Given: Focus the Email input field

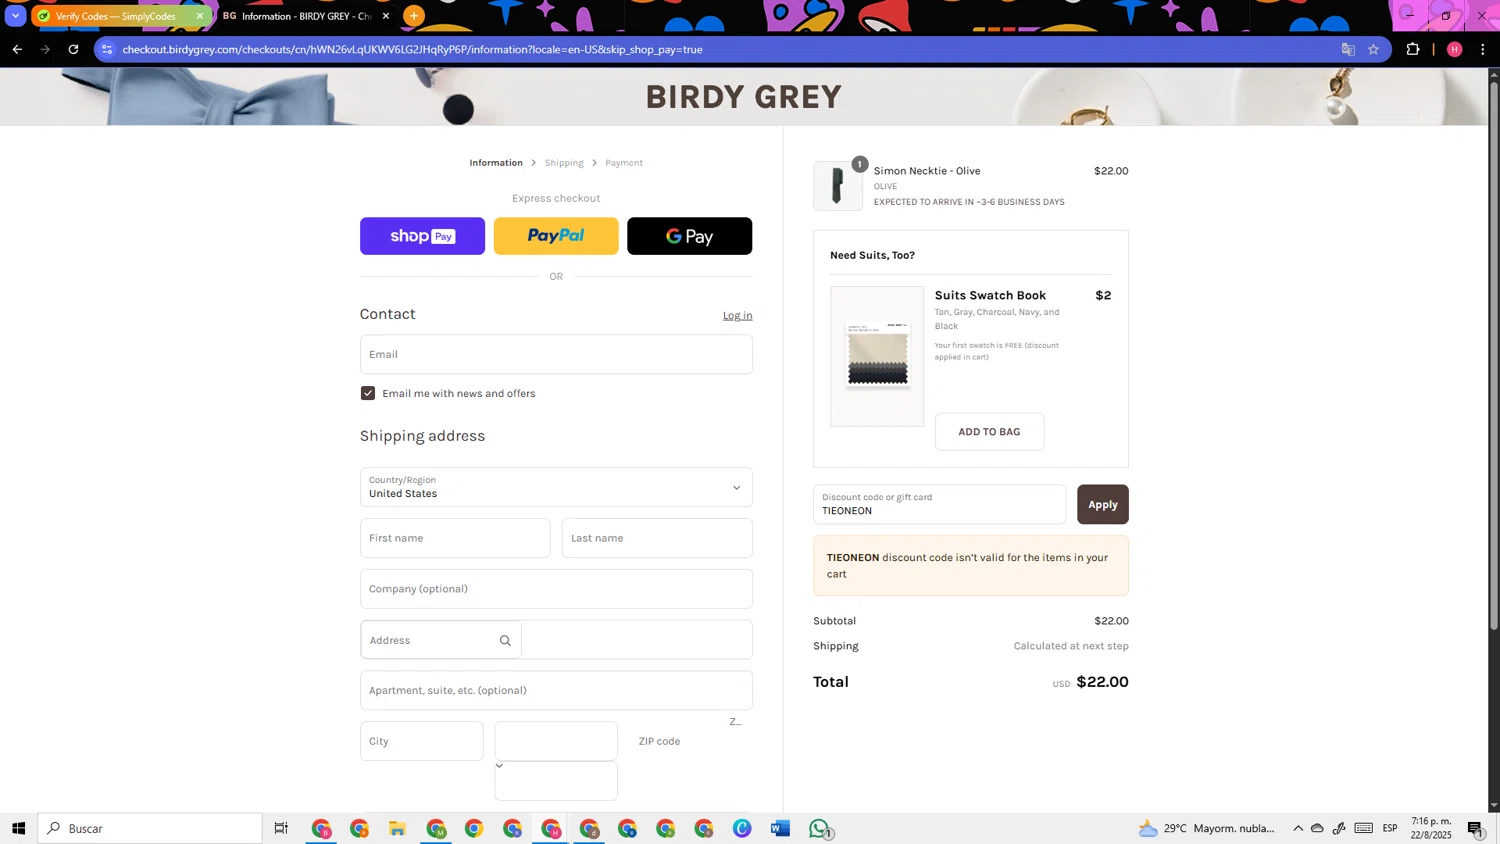Looking at the screenshot, I should point(556,354).
